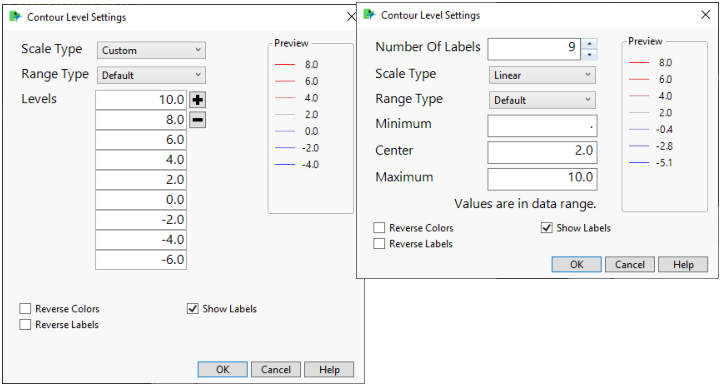
Task: Open the Scale Type dropdown showing Custom
Action: pyautogui.click(x=151, y=50)
